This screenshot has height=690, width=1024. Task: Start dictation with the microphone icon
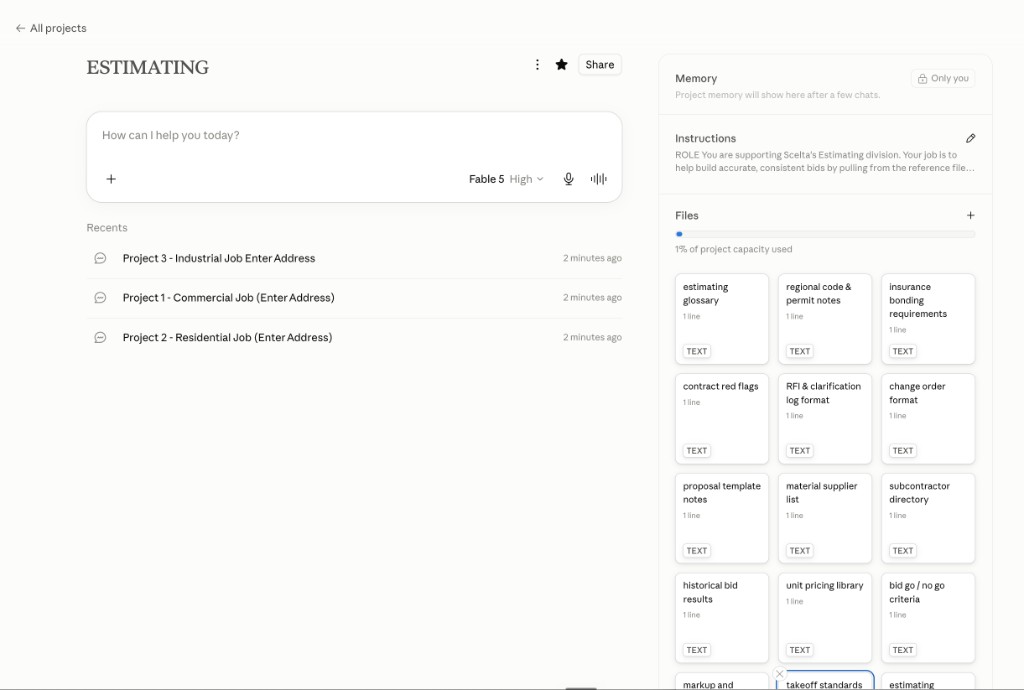point(568,179)
